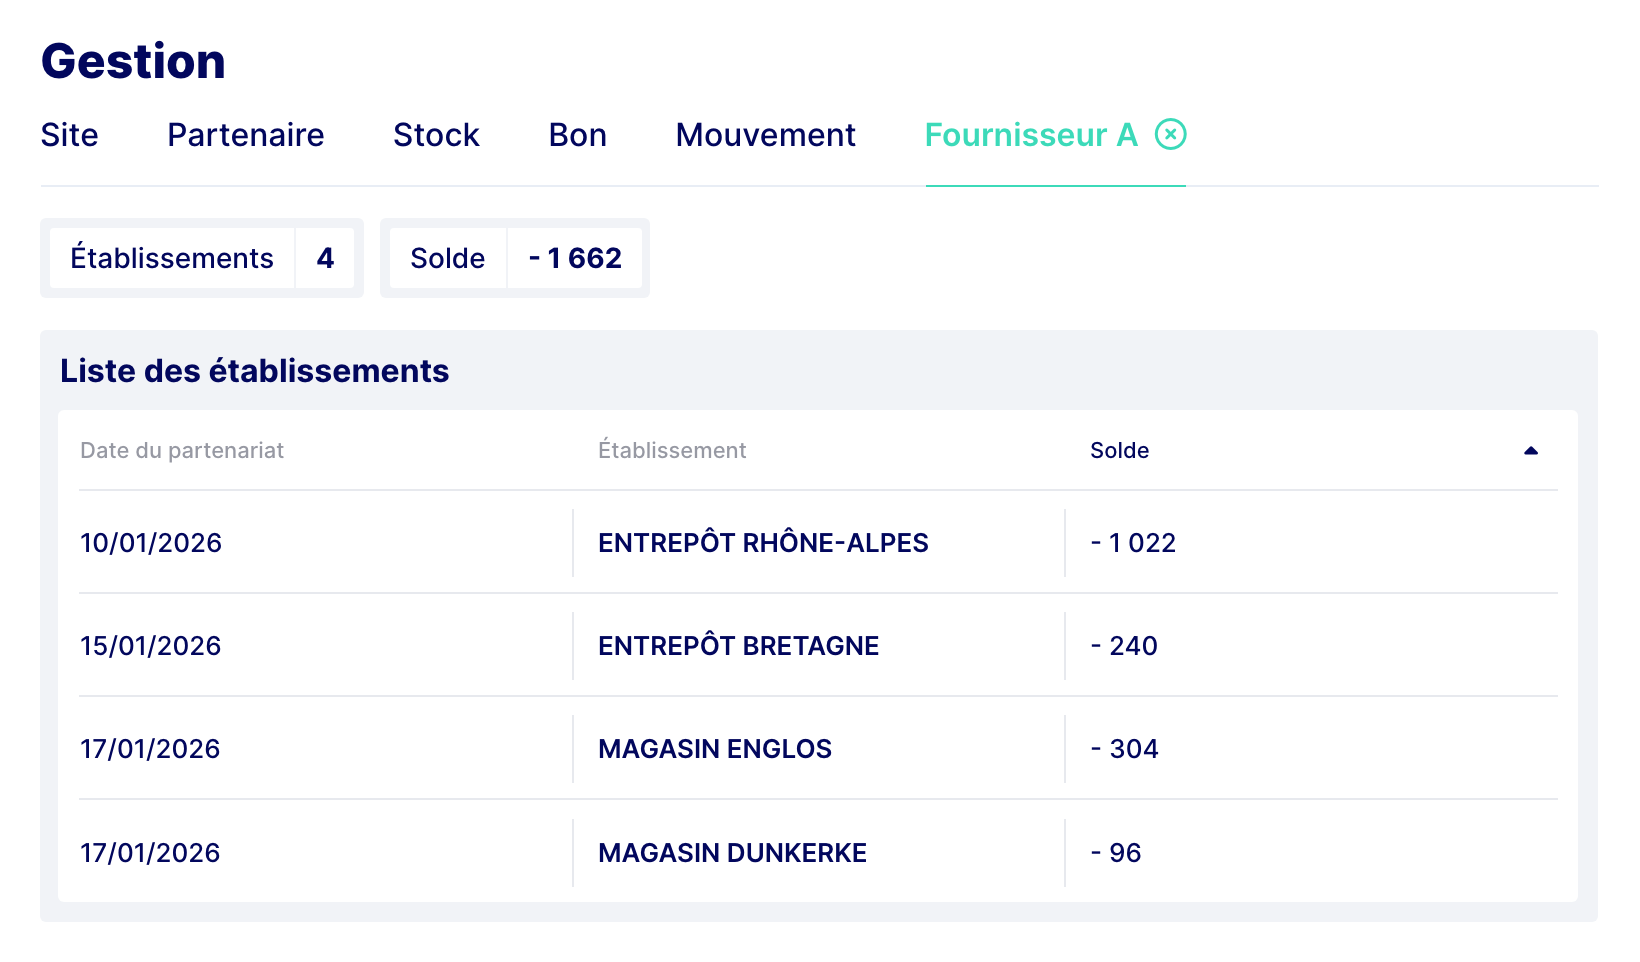Sort by the Établissement column header

672,451
